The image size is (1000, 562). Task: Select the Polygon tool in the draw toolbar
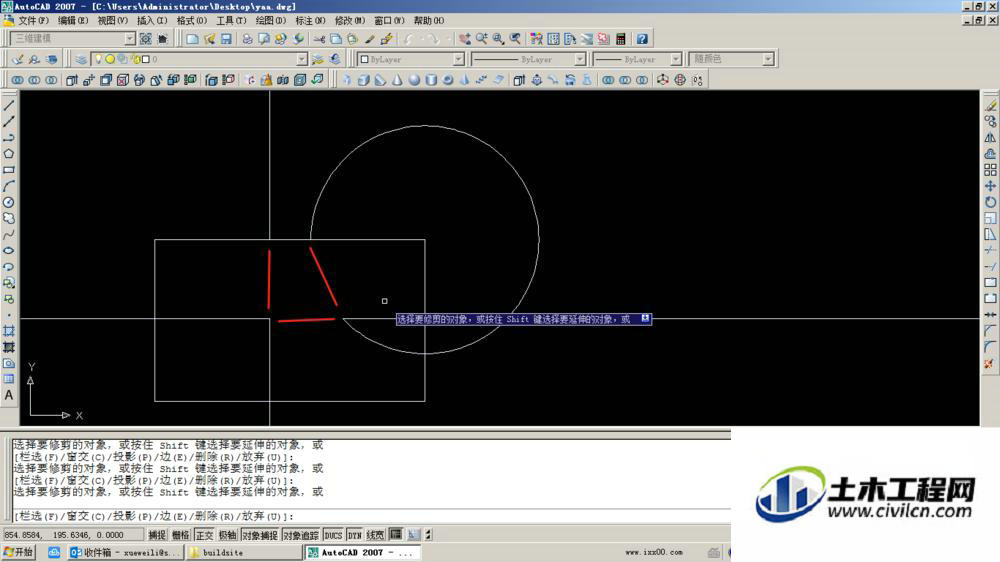pos(9,154)
